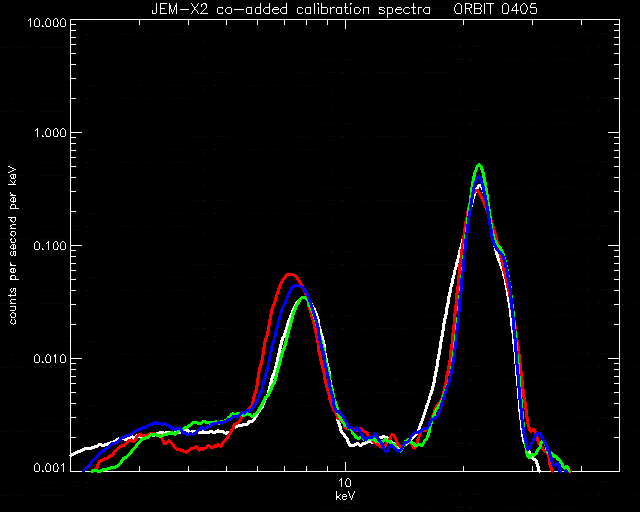The height and width of the screenshot is (512, 640).
Task: Click the 10 x-axis tick label
Action: 345,483
